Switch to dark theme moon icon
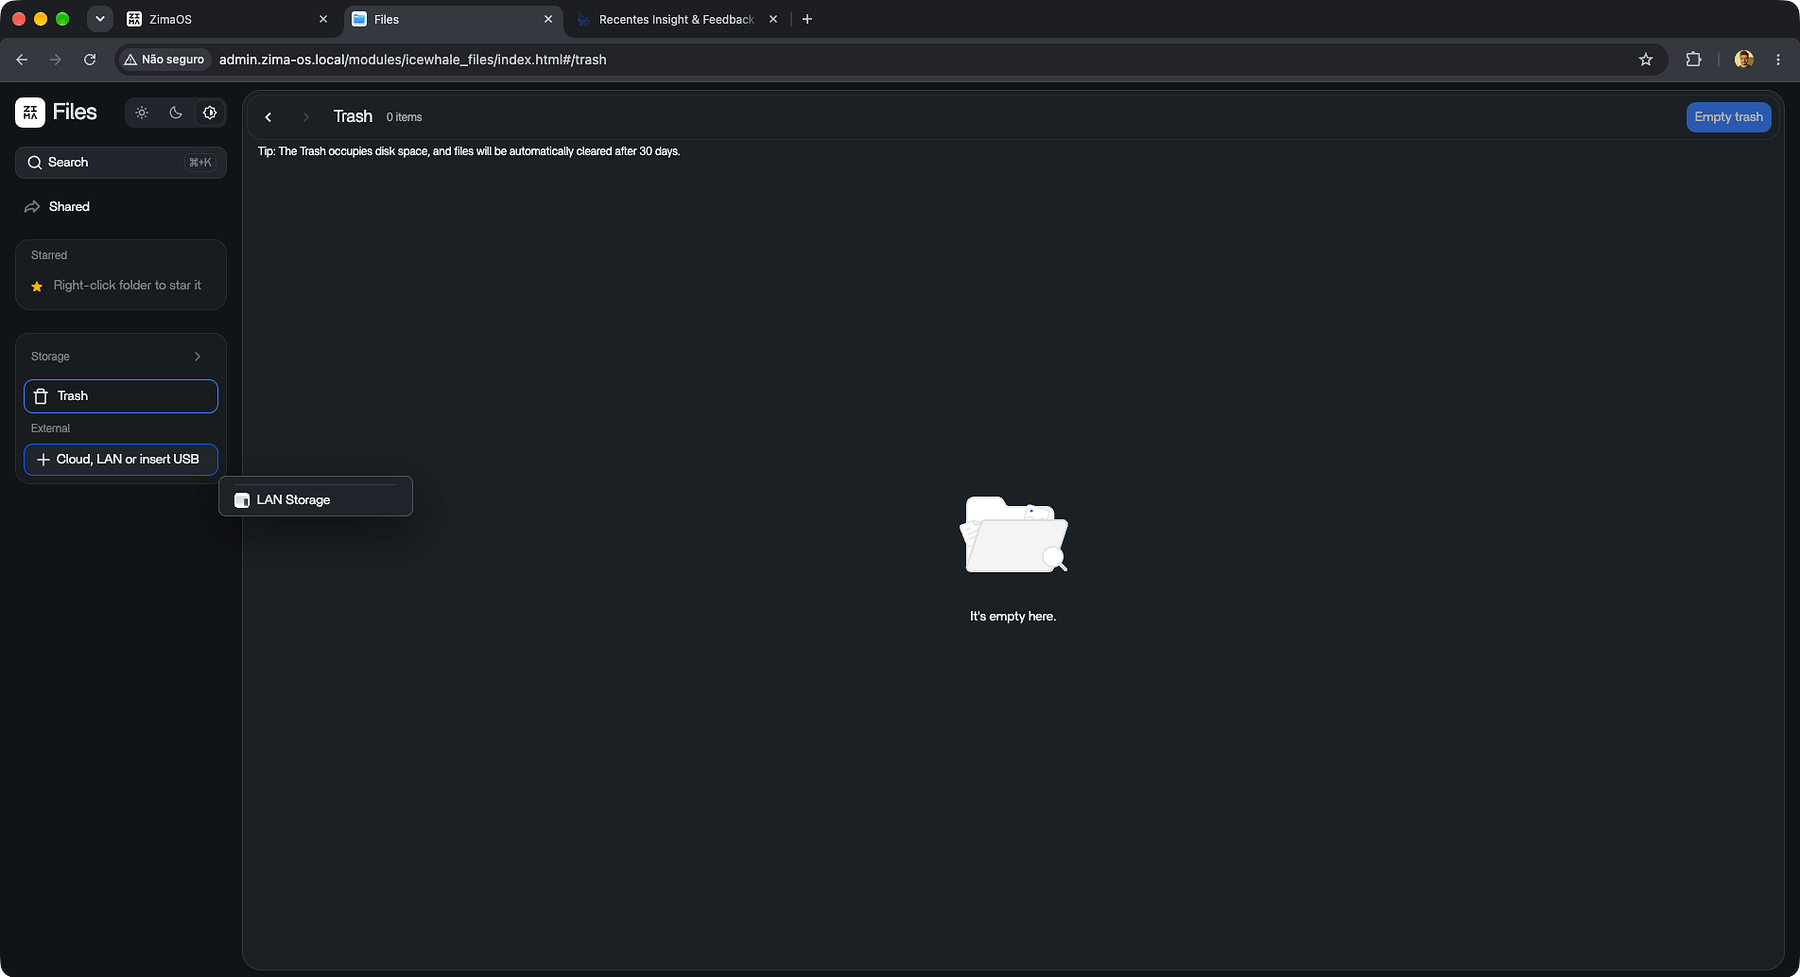 (x=176, y=113)
